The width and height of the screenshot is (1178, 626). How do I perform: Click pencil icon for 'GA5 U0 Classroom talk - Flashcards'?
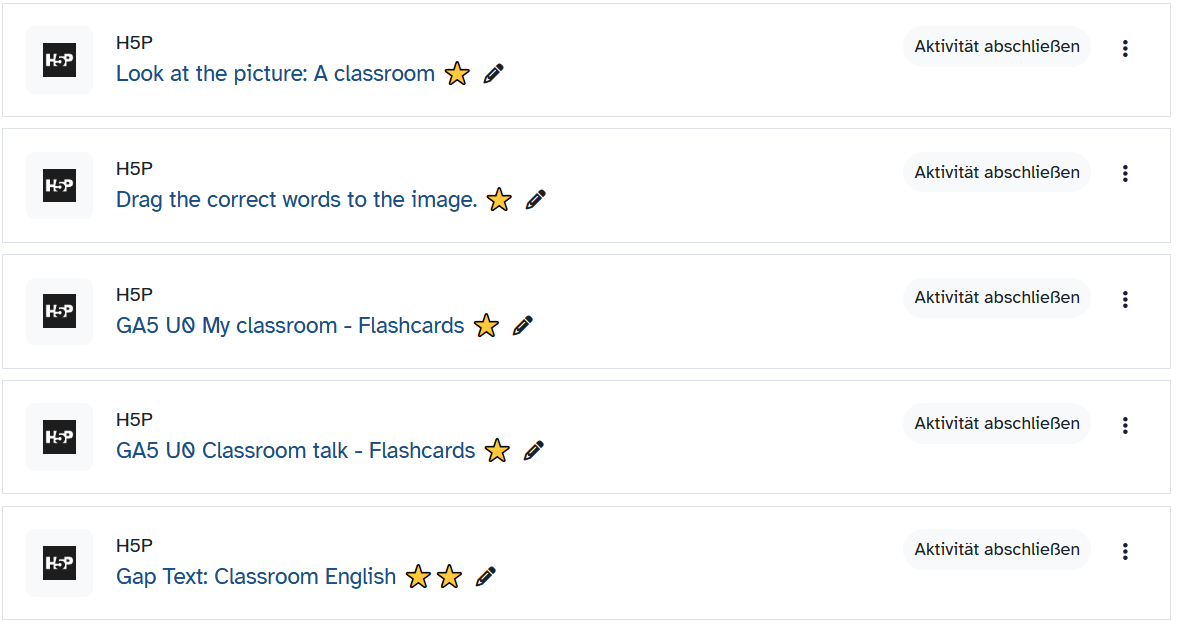pyautogui.click(x=533, y=451)
